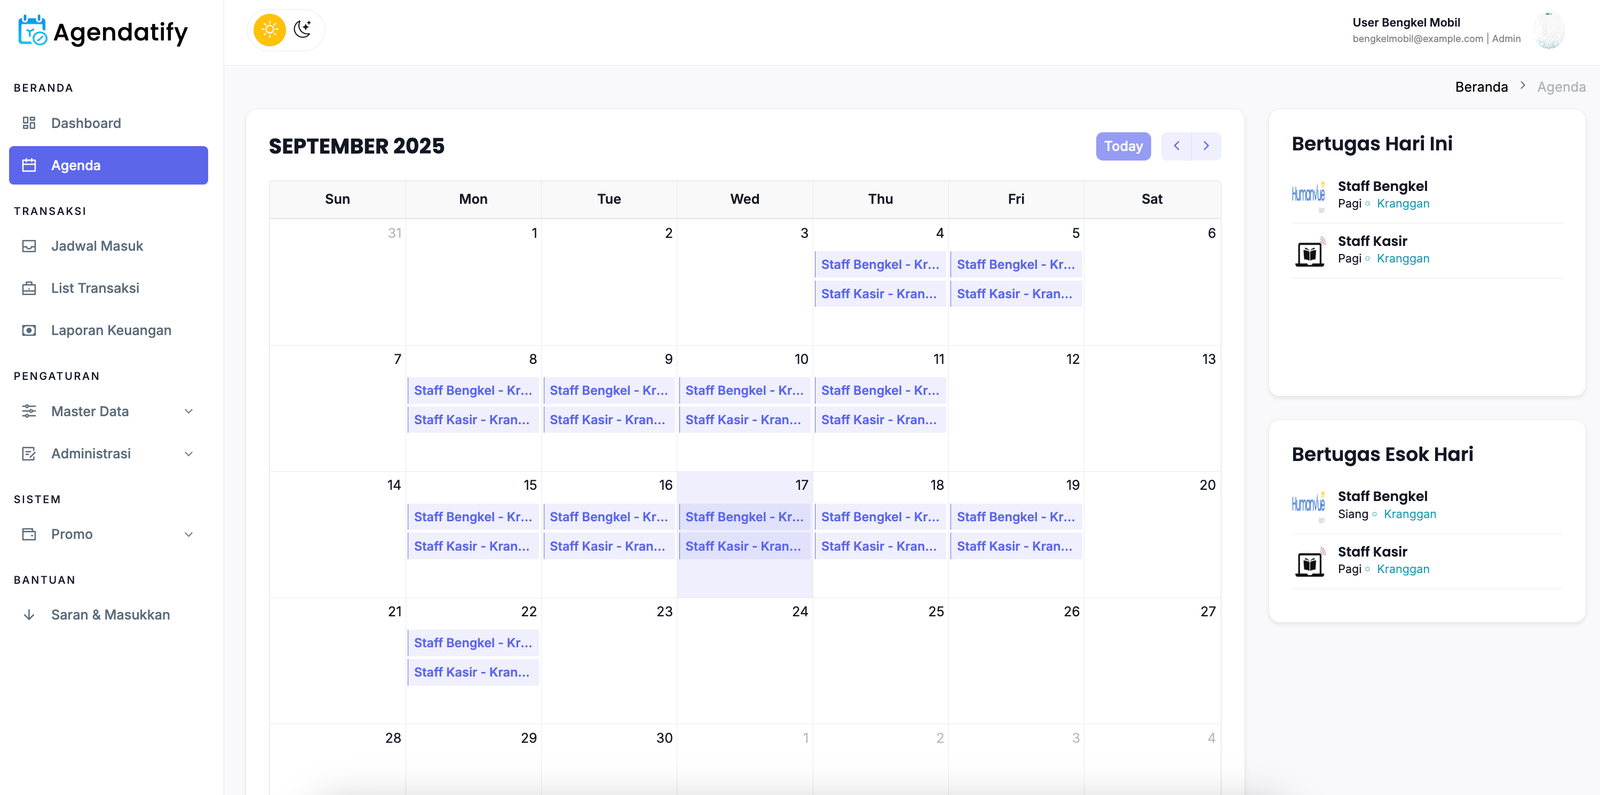Expand the Administrasi submenu
The image size is (1600, 795).
click(188, 454)
